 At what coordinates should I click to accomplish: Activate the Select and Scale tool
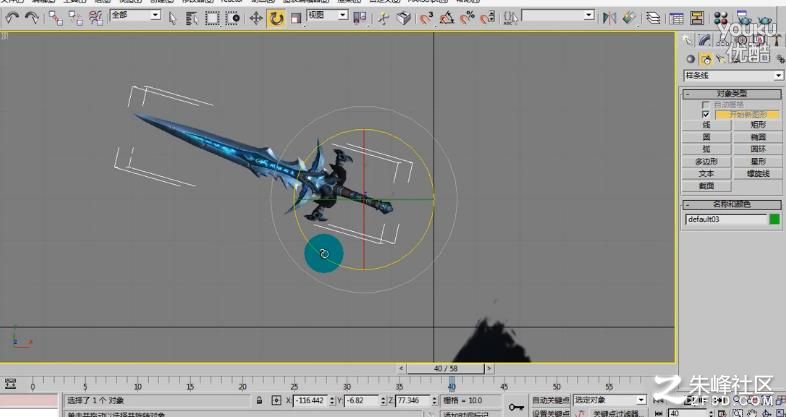pyautogui.click(x=296, y=19)
